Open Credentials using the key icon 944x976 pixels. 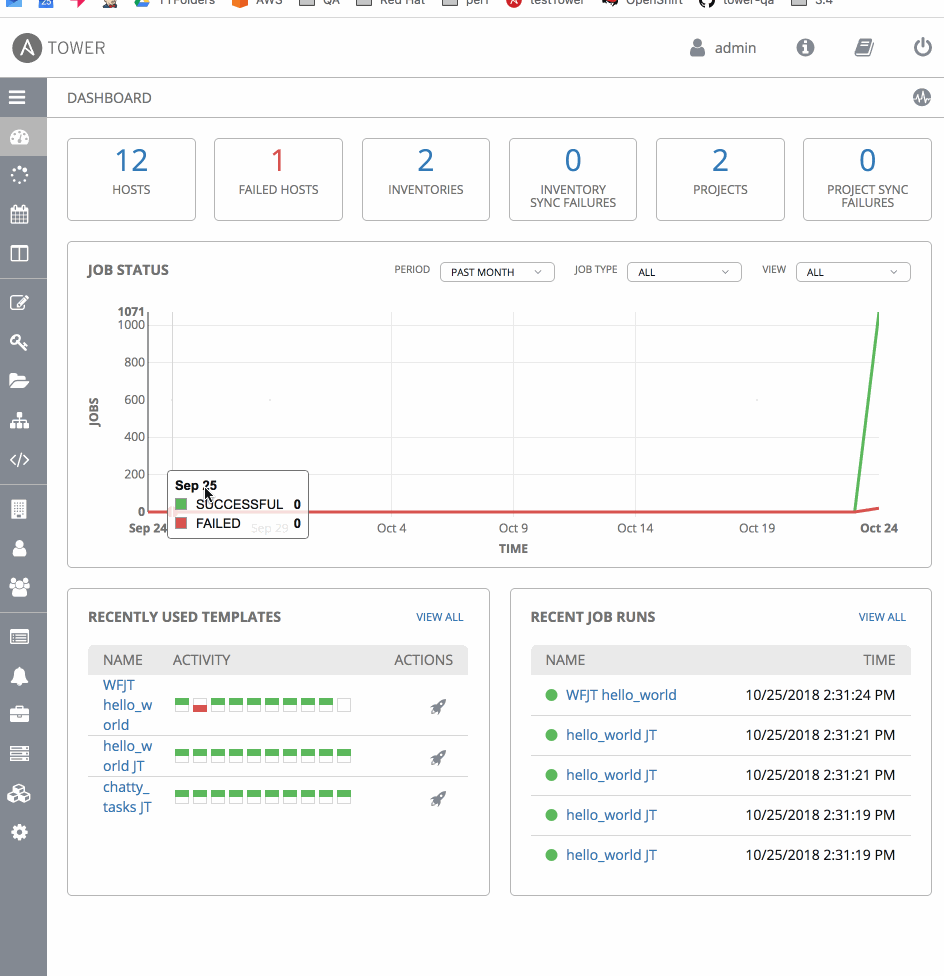[23, 342]
